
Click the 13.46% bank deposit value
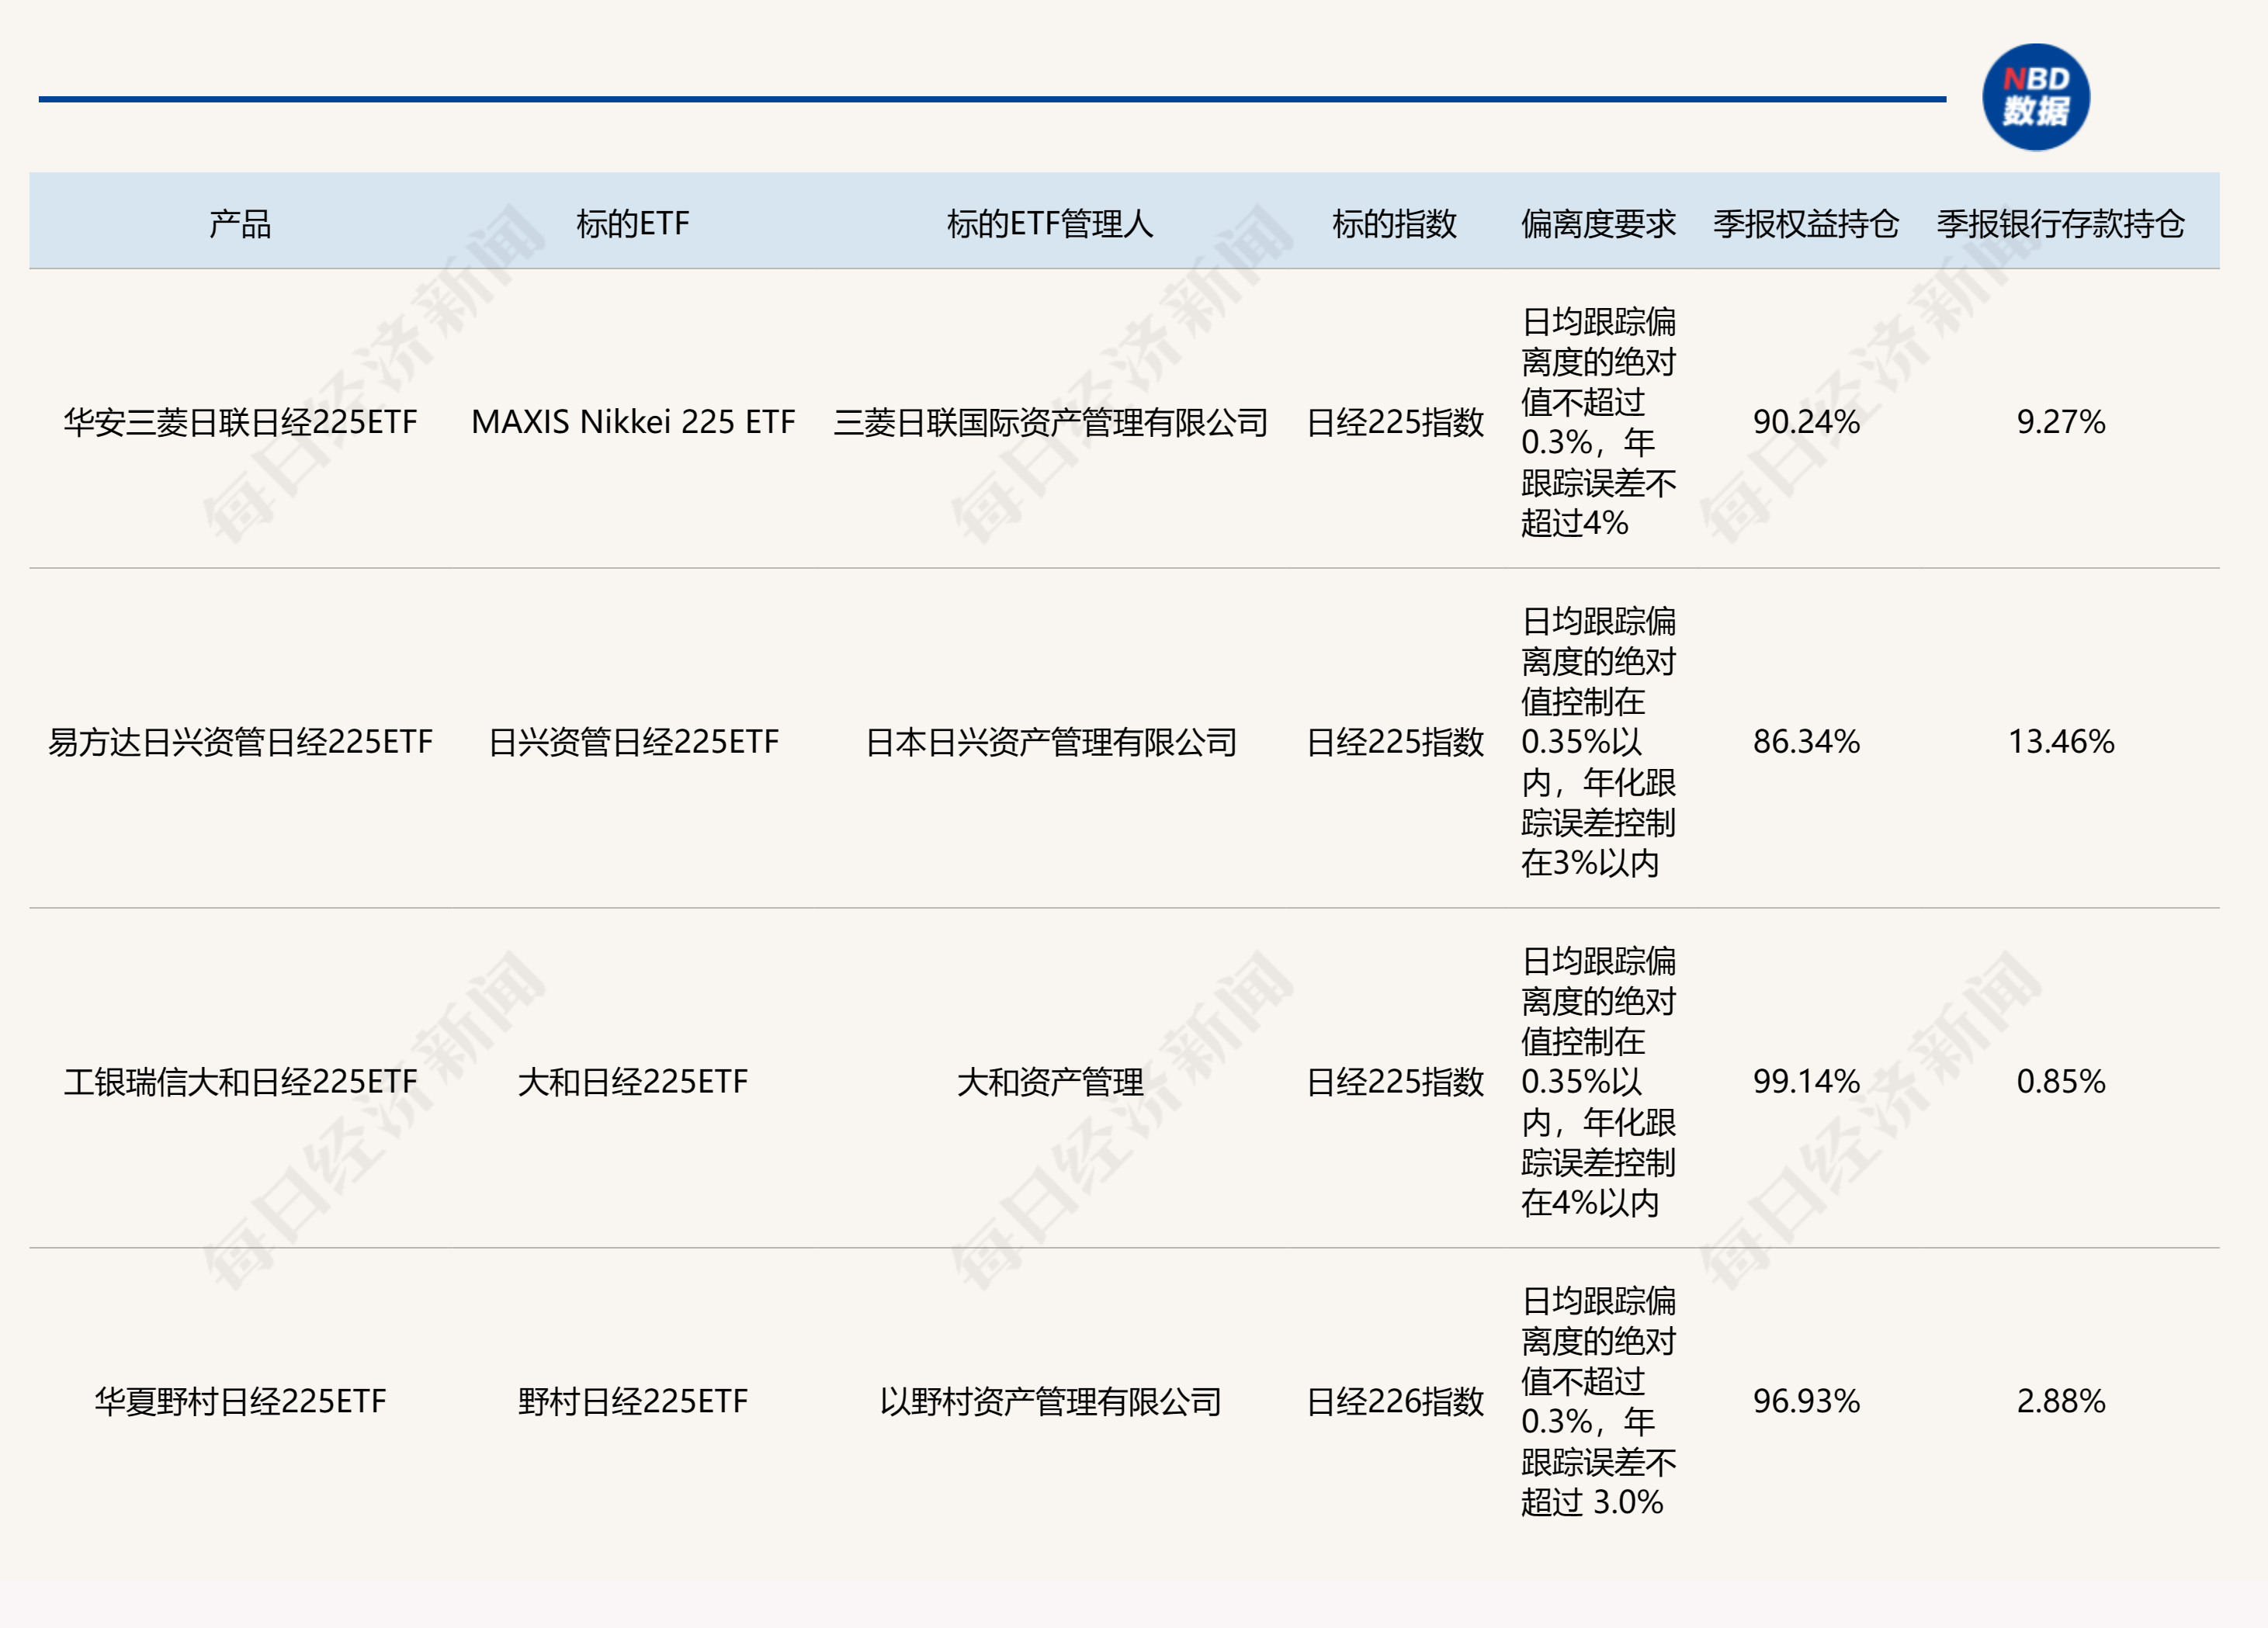2060,742
